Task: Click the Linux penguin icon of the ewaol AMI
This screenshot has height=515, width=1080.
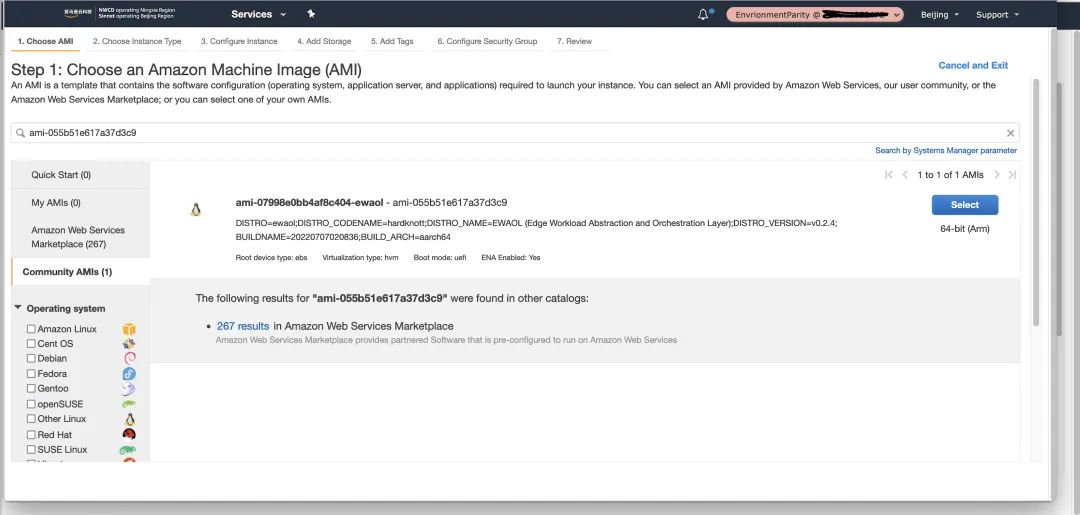Action: click(196, 210)
